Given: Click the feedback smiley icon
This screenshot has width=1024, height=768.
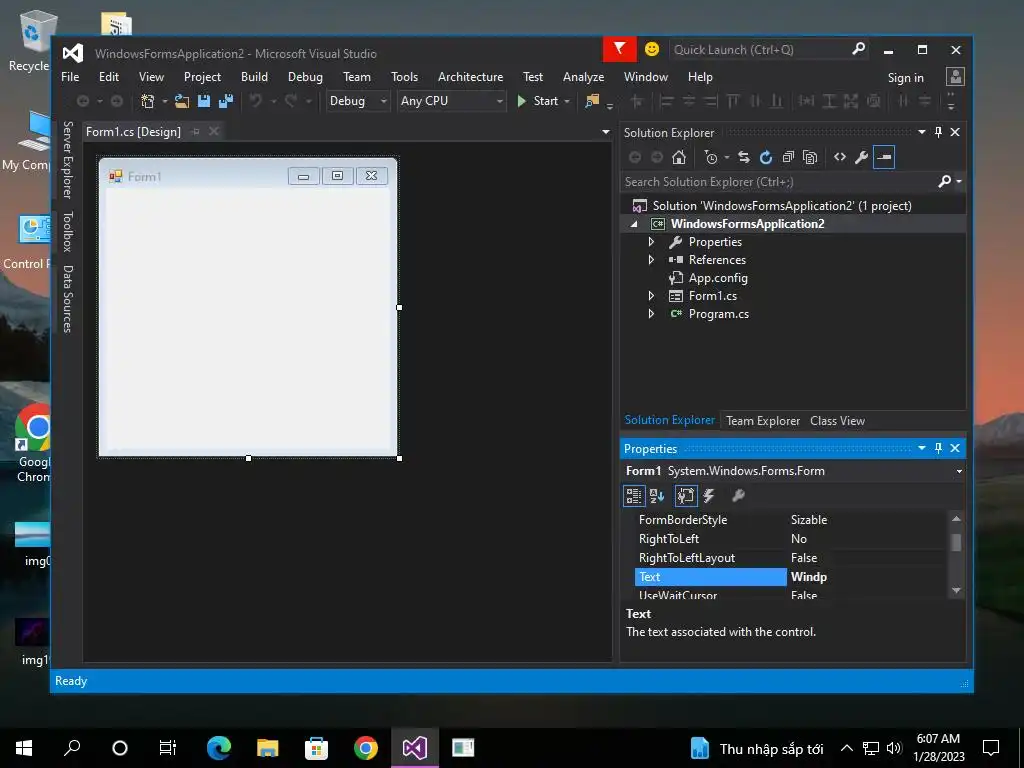Looking at the screenshot, I should (x=652, y=50).
